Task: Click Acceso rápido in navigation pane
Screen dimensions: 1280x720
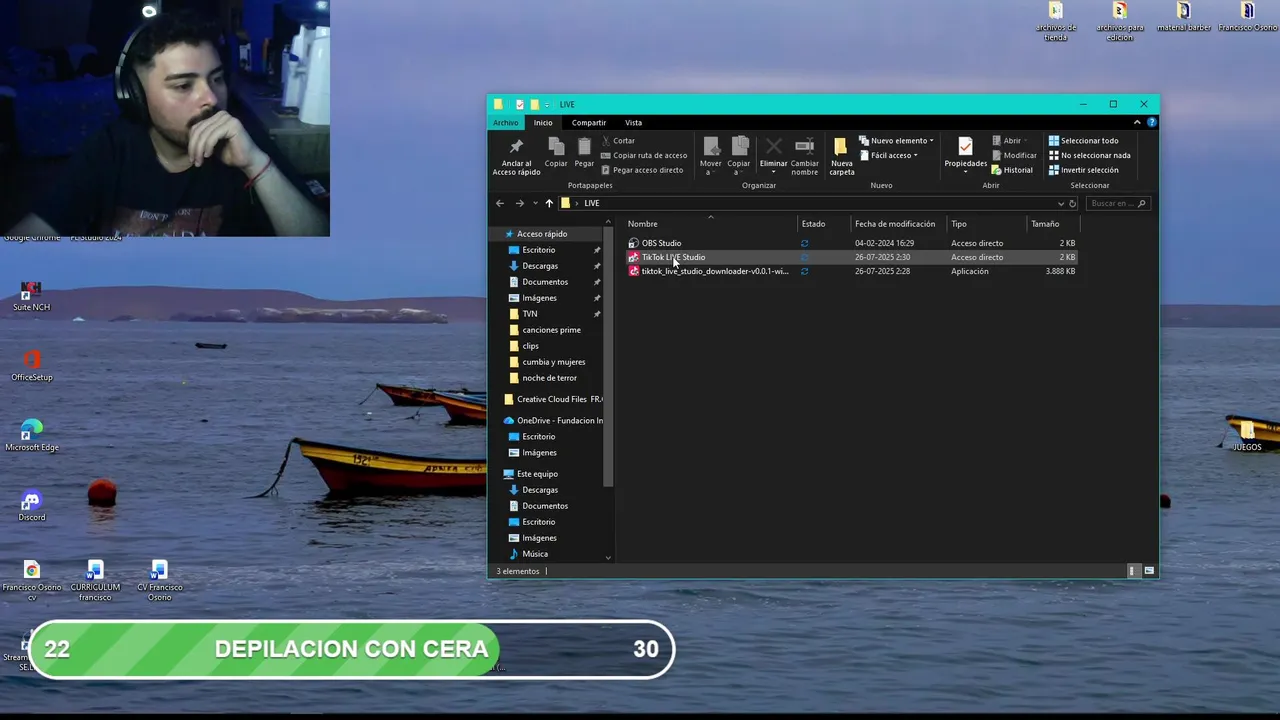Action: (x=541, y=234)
